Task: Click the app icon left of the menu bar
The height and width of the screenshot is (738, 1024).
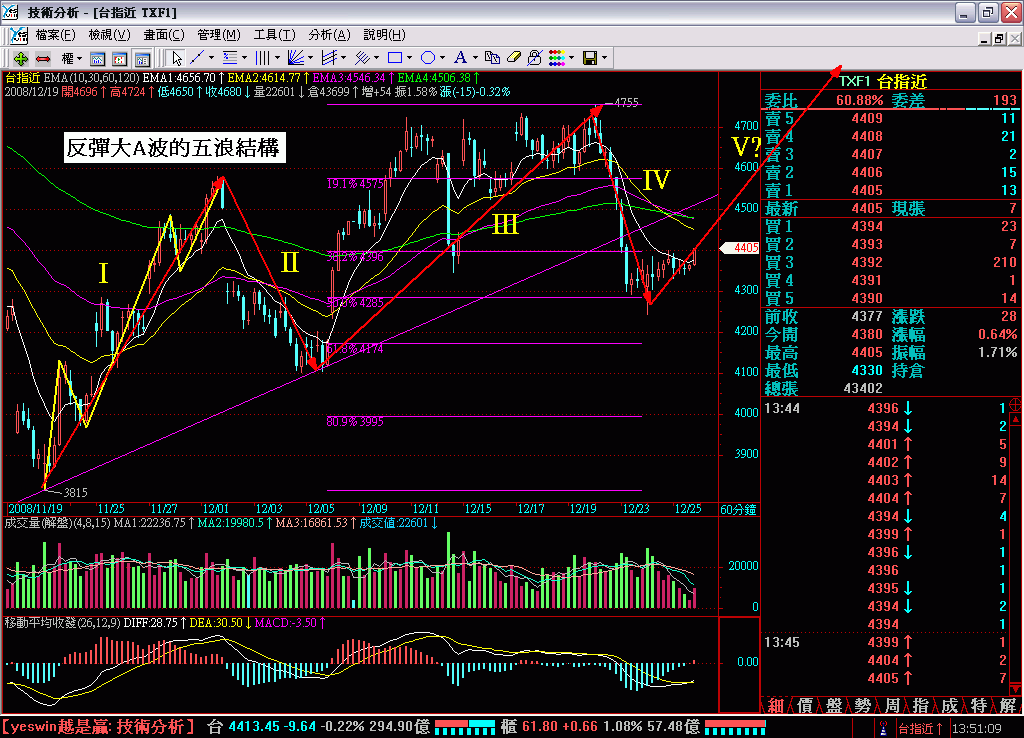Action: coord(18,35)
